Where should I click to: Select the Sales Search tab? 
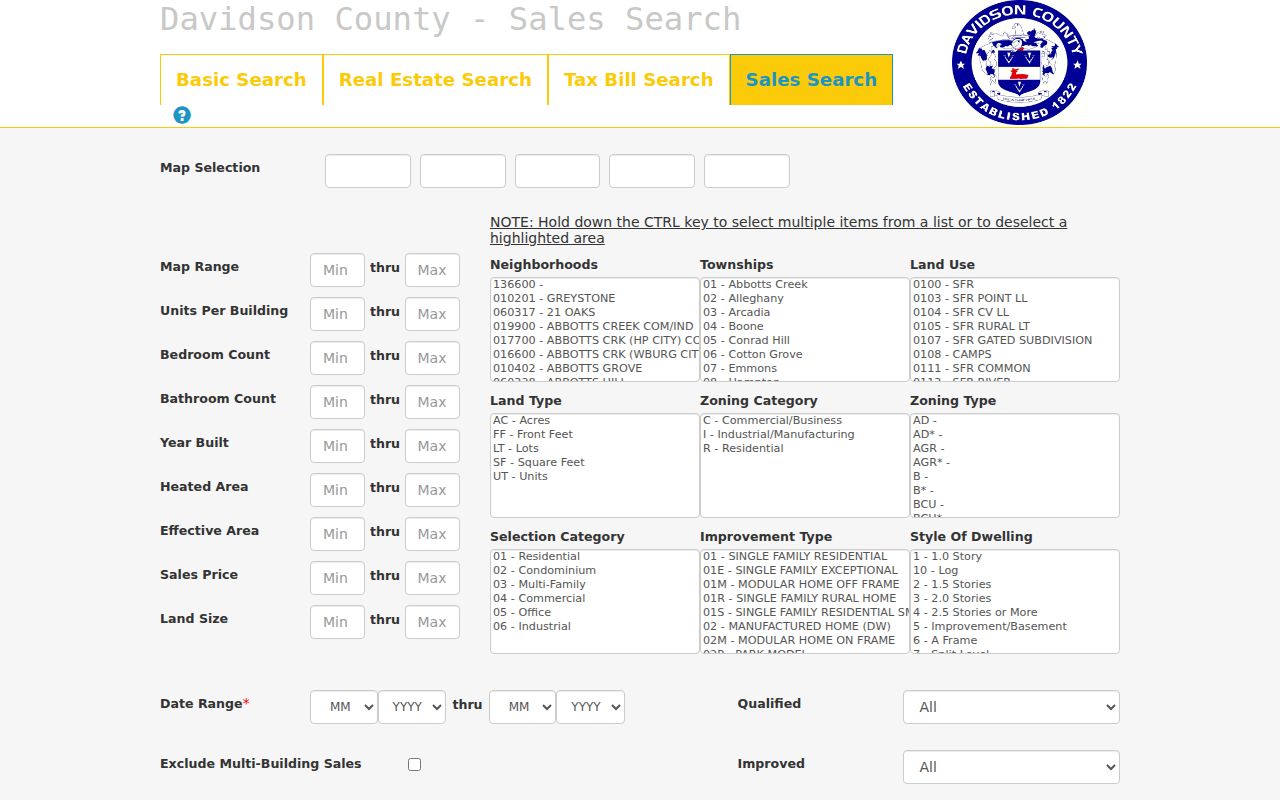(811, 80)
